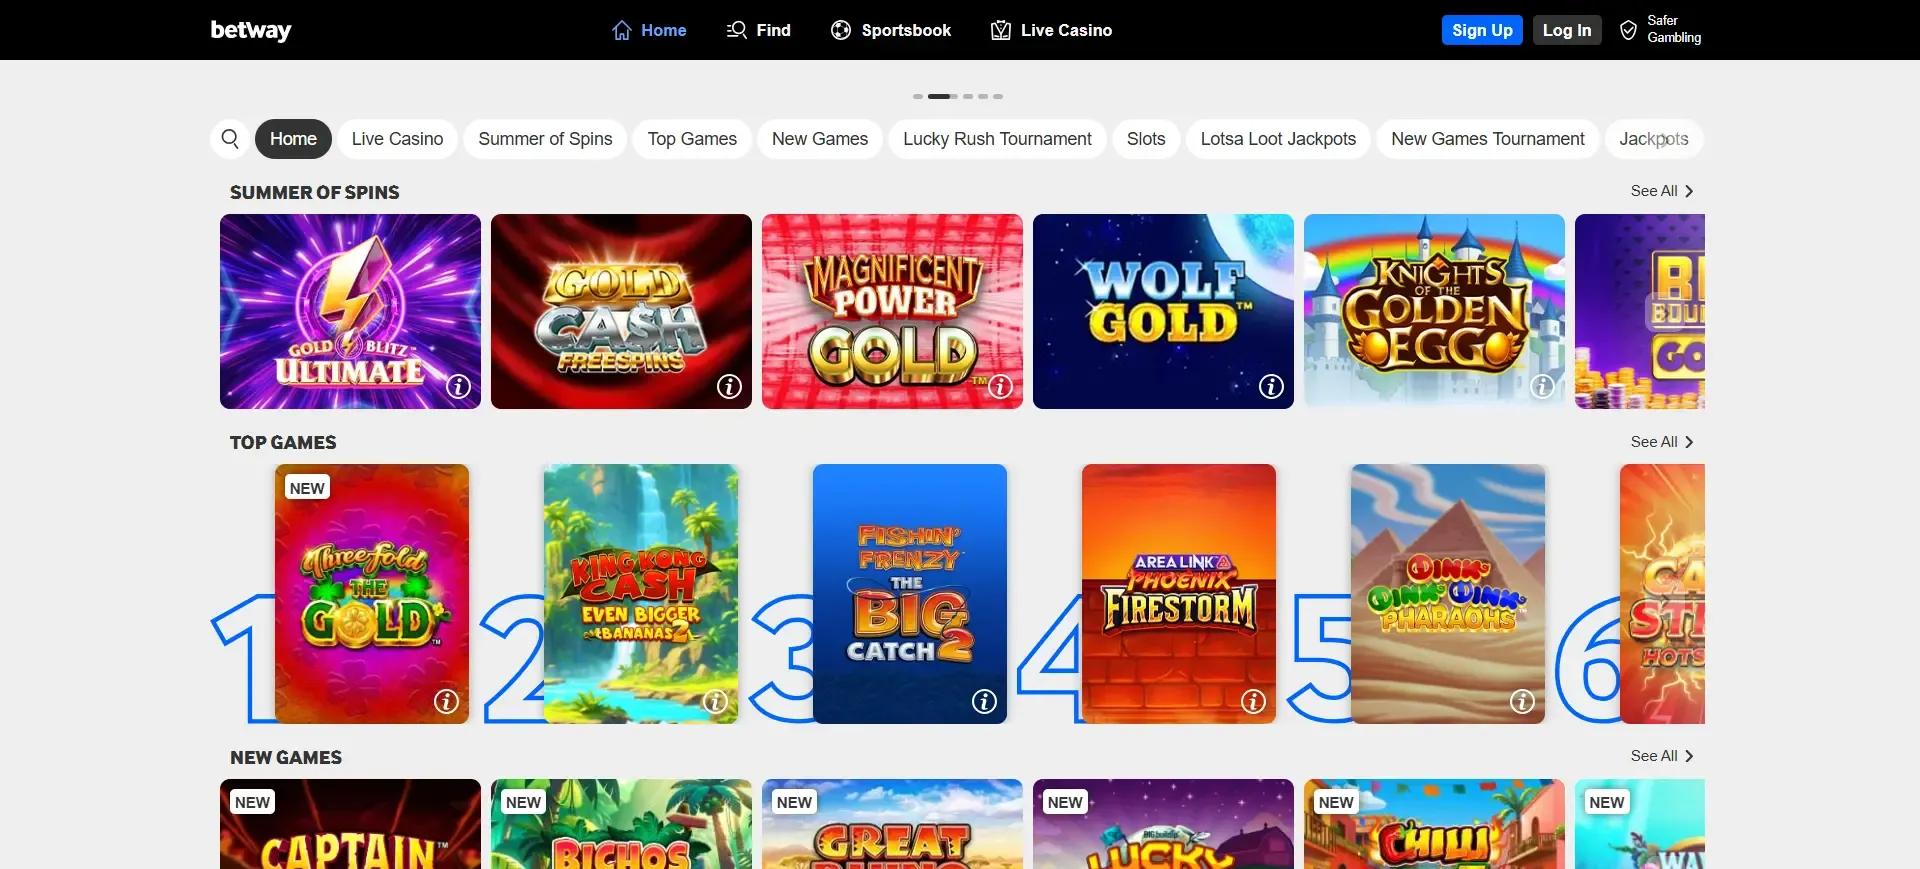The height and width of the screenshot is (869, 1920).
Task: Show info for Oink Oink Oink Pharaohs
Action: (1522, 701)
